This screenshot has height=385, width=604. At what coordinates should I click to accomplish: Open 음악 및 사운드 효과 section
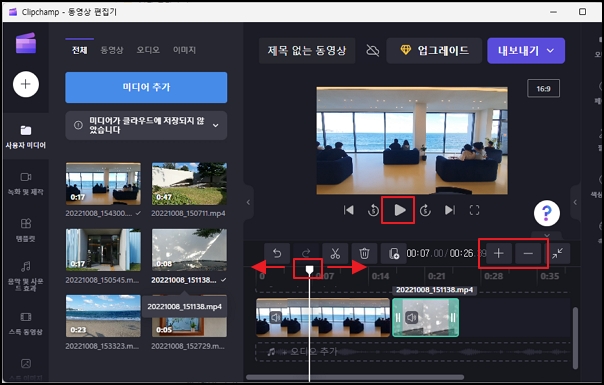coord(26,276)
